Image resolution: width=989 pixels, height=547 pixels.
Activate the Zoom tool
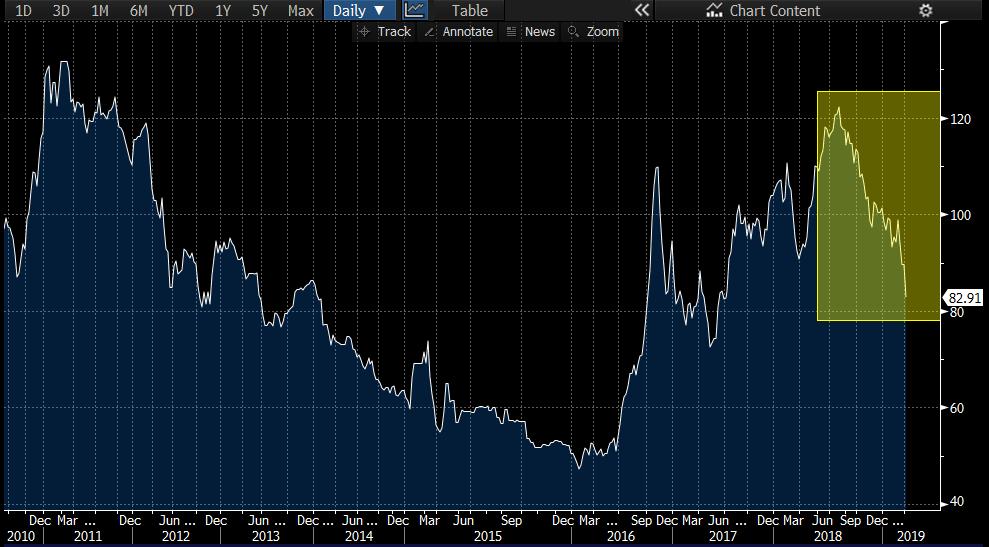pos(594,32)
